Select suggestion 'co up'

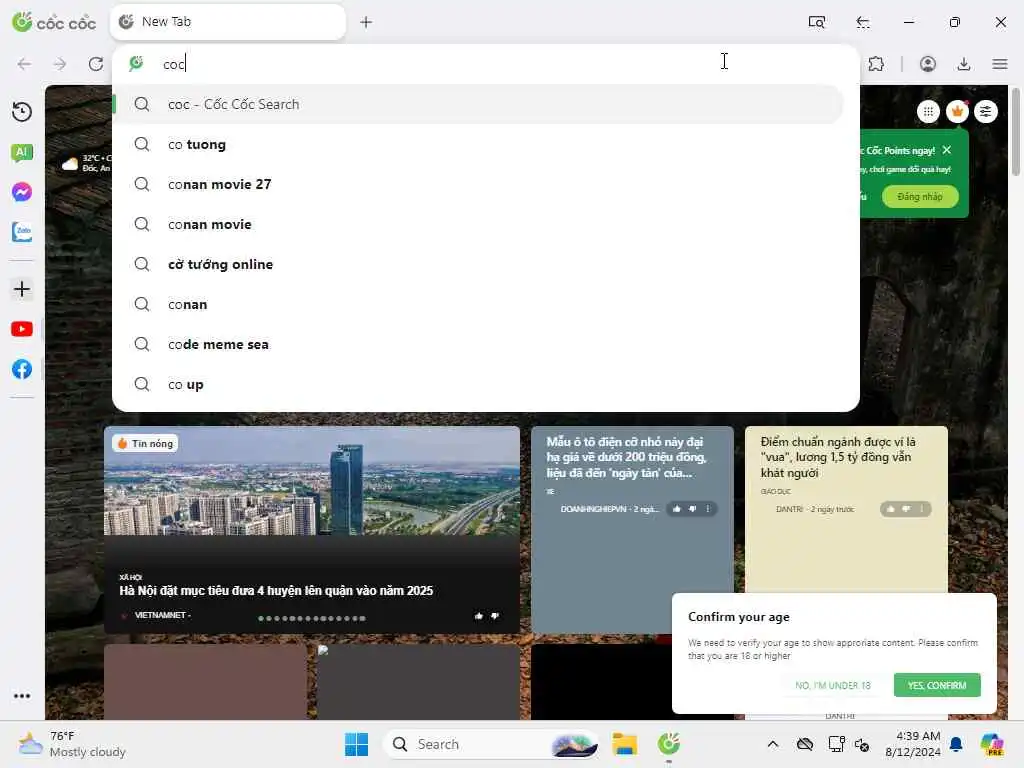pos(479,385)
